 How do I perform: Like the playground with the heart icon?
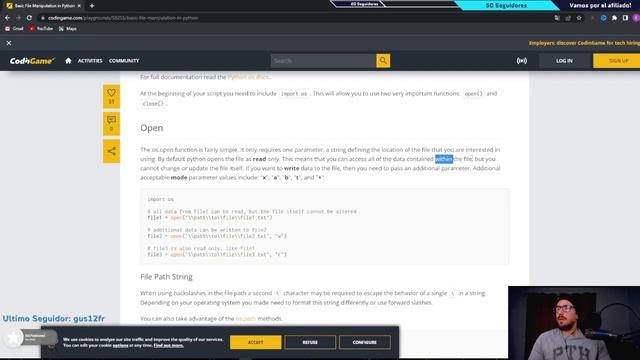pyautogui.click(x=111, y=96)
